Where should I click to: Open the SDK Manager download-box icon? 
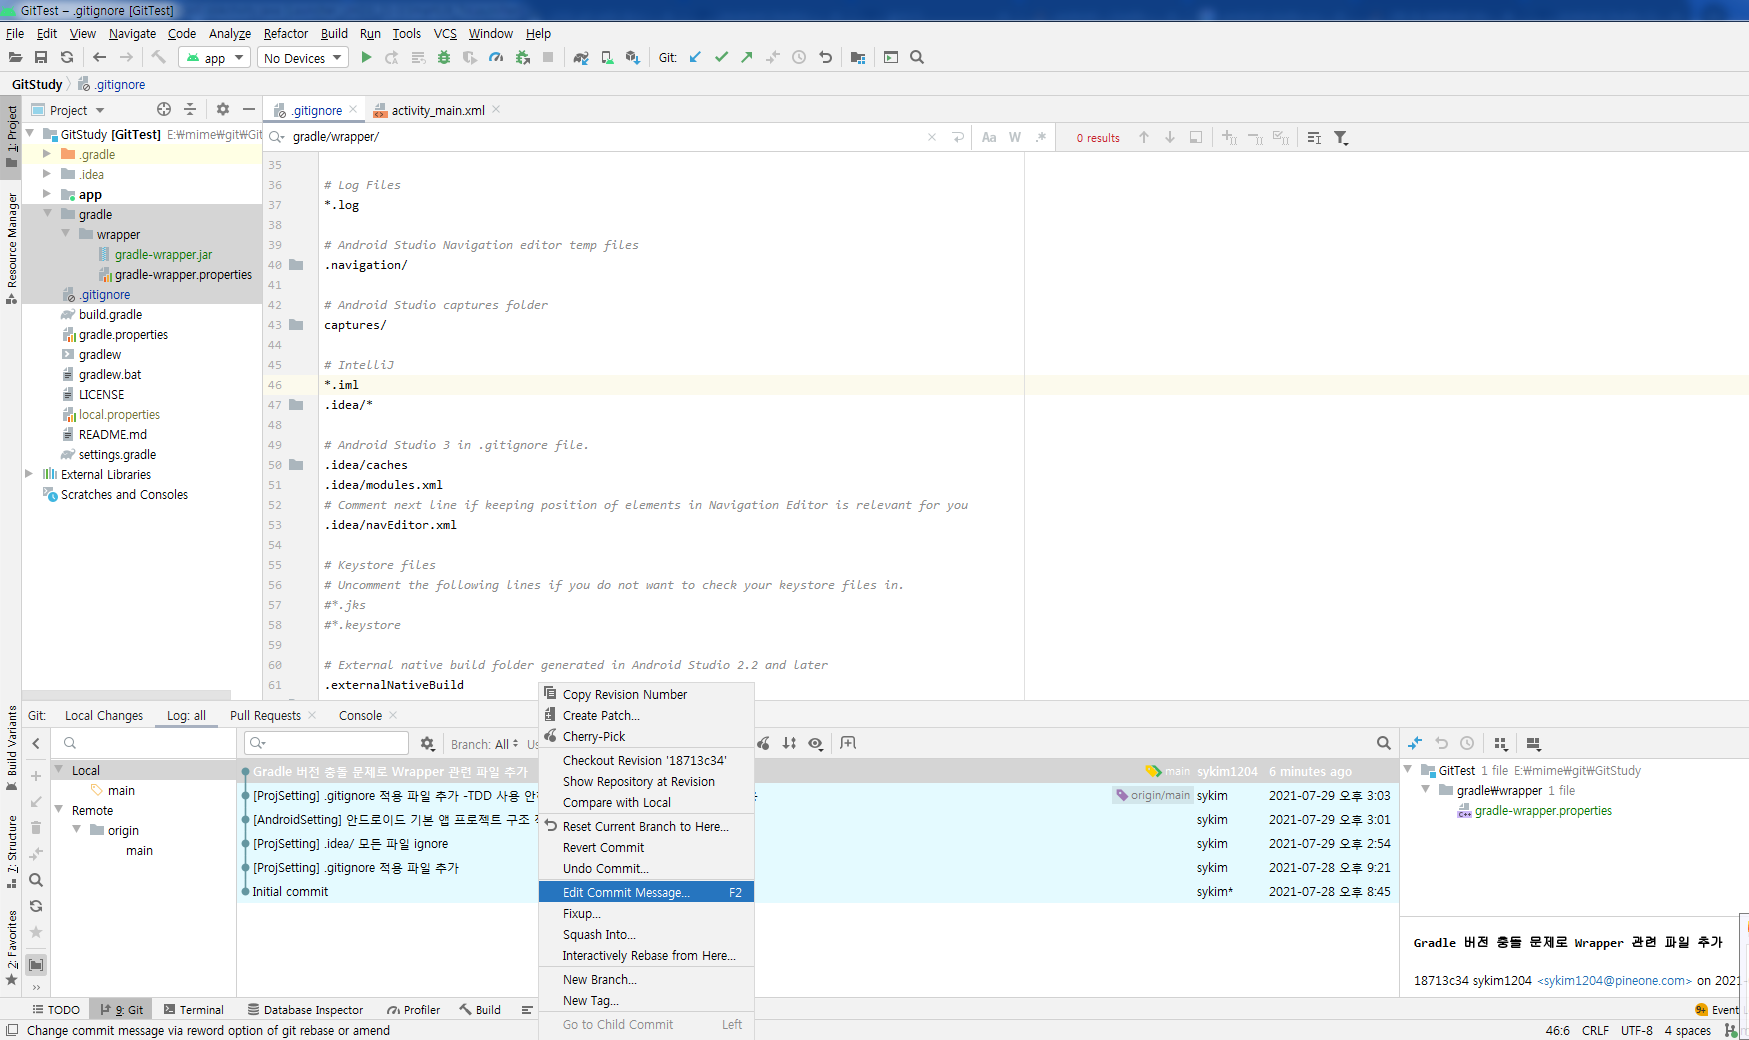pos(632,57)
